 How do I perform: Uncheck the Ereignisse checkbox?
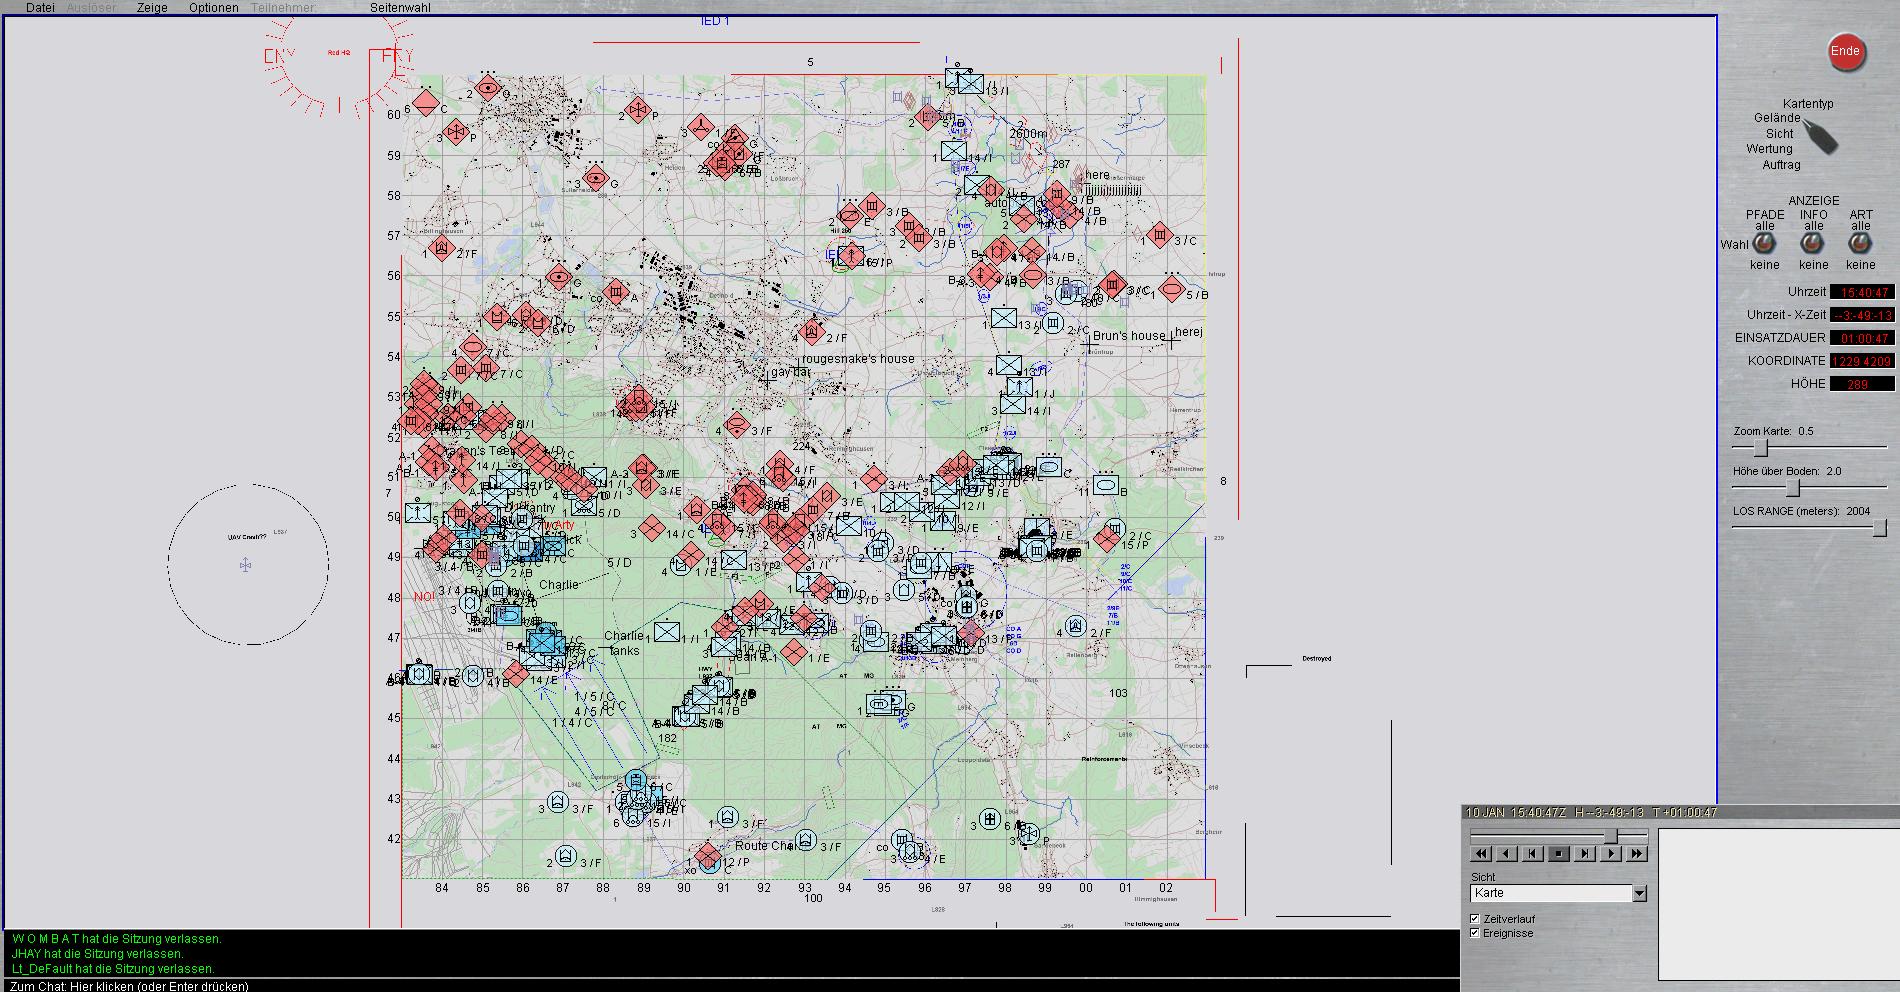1475,933
